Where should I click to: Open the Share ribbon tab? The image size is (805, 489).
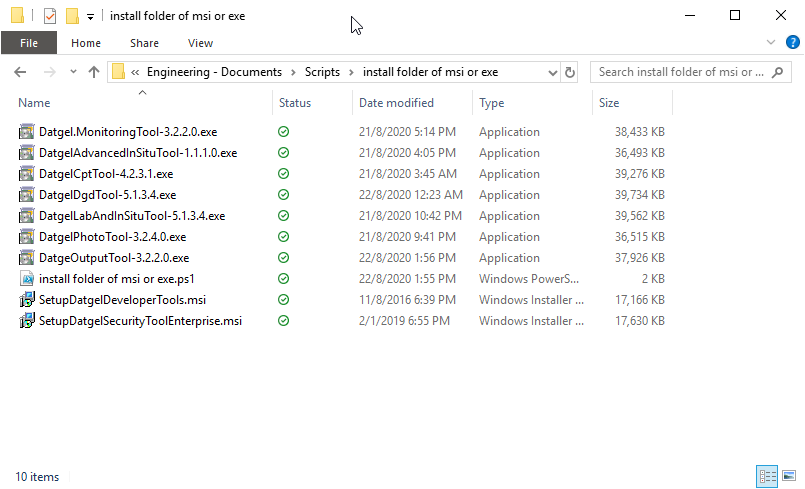click(144, 43)
